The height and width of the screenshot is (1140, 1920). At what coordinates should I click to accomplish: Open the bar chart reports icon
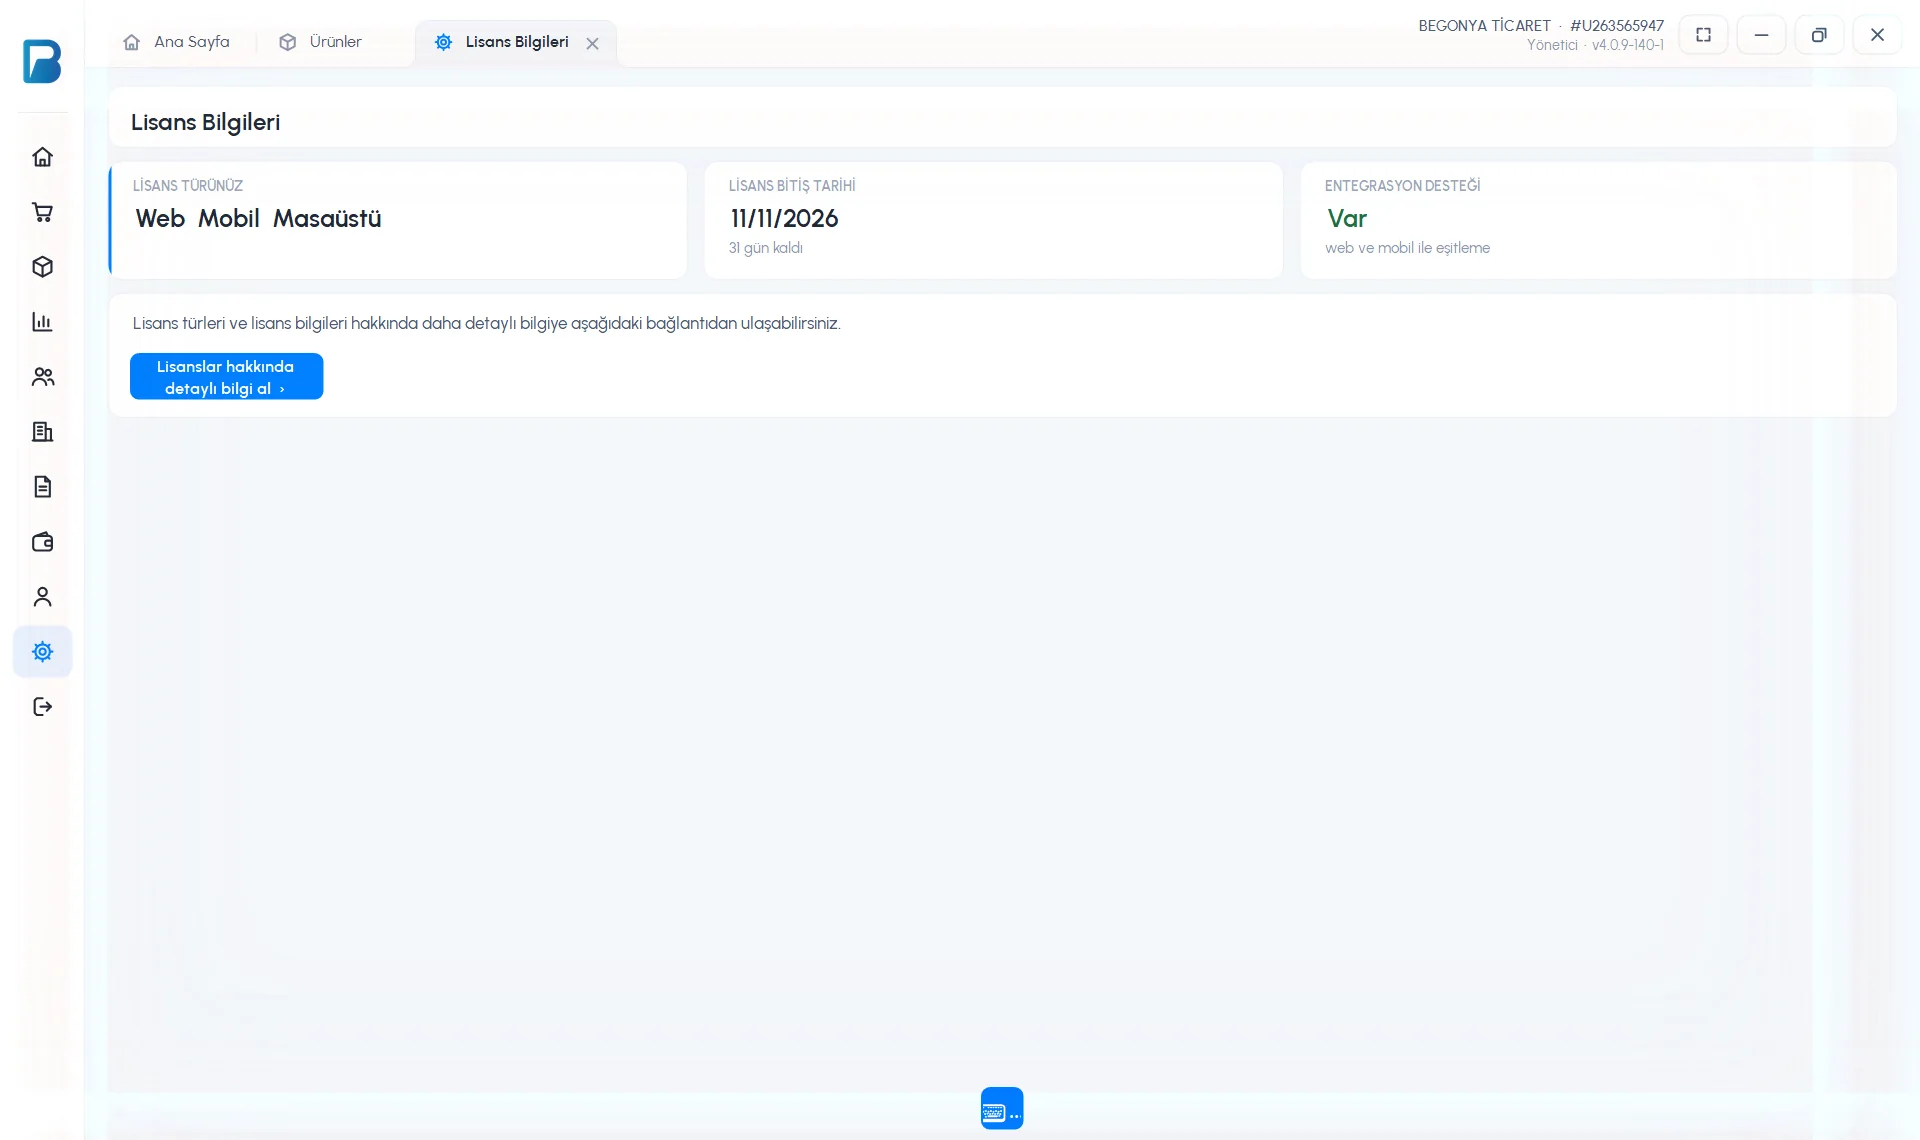(42, 322)
